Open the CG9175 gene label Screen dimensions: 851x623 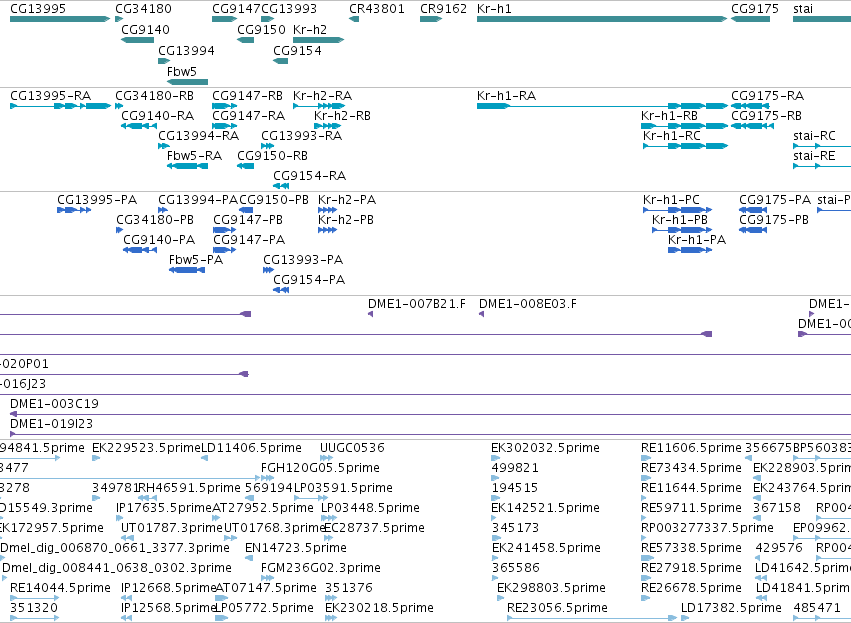tap(755, 9)
